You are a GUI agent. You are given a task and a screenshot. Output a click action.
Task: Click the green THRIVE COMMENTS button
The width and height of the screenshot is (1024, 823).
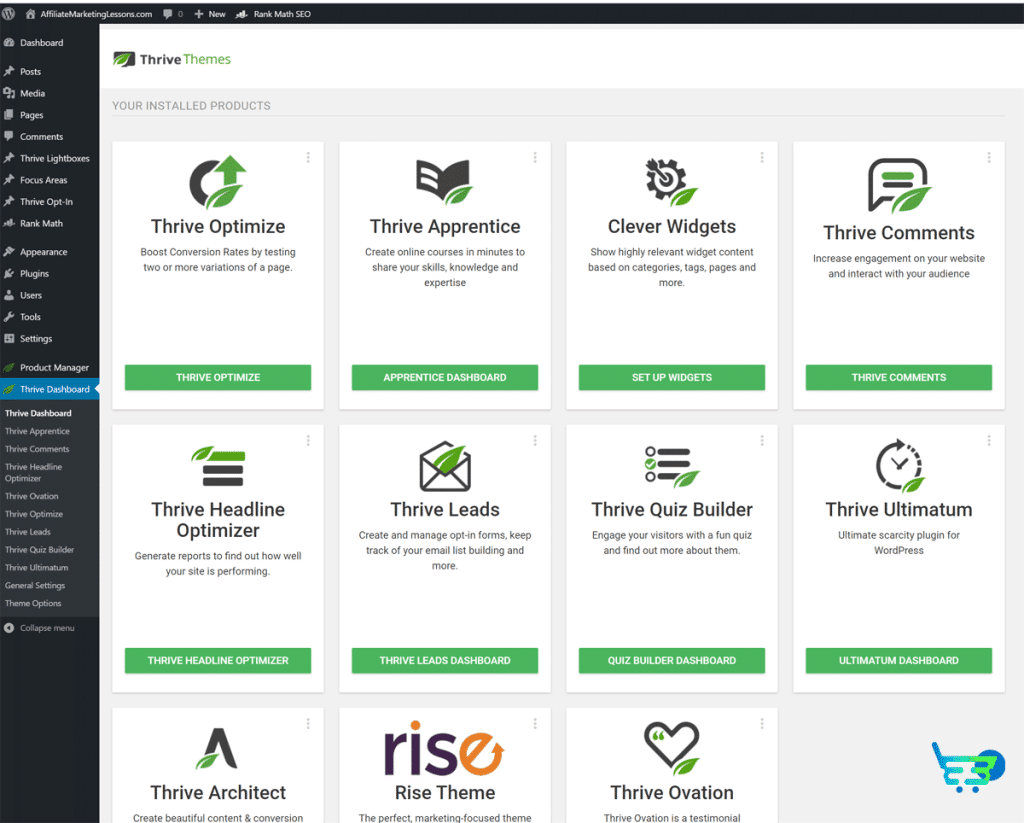(899, 378)
